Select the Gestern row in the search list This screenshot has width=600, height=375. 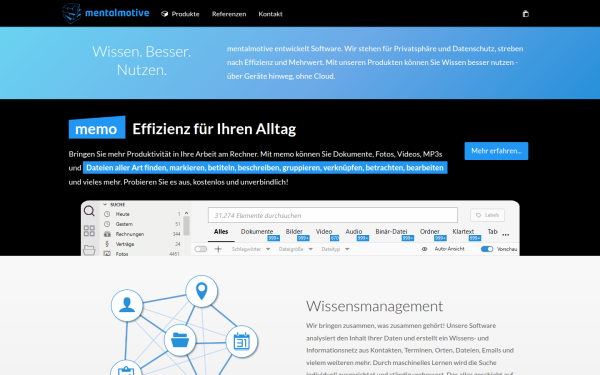(142, 224)
